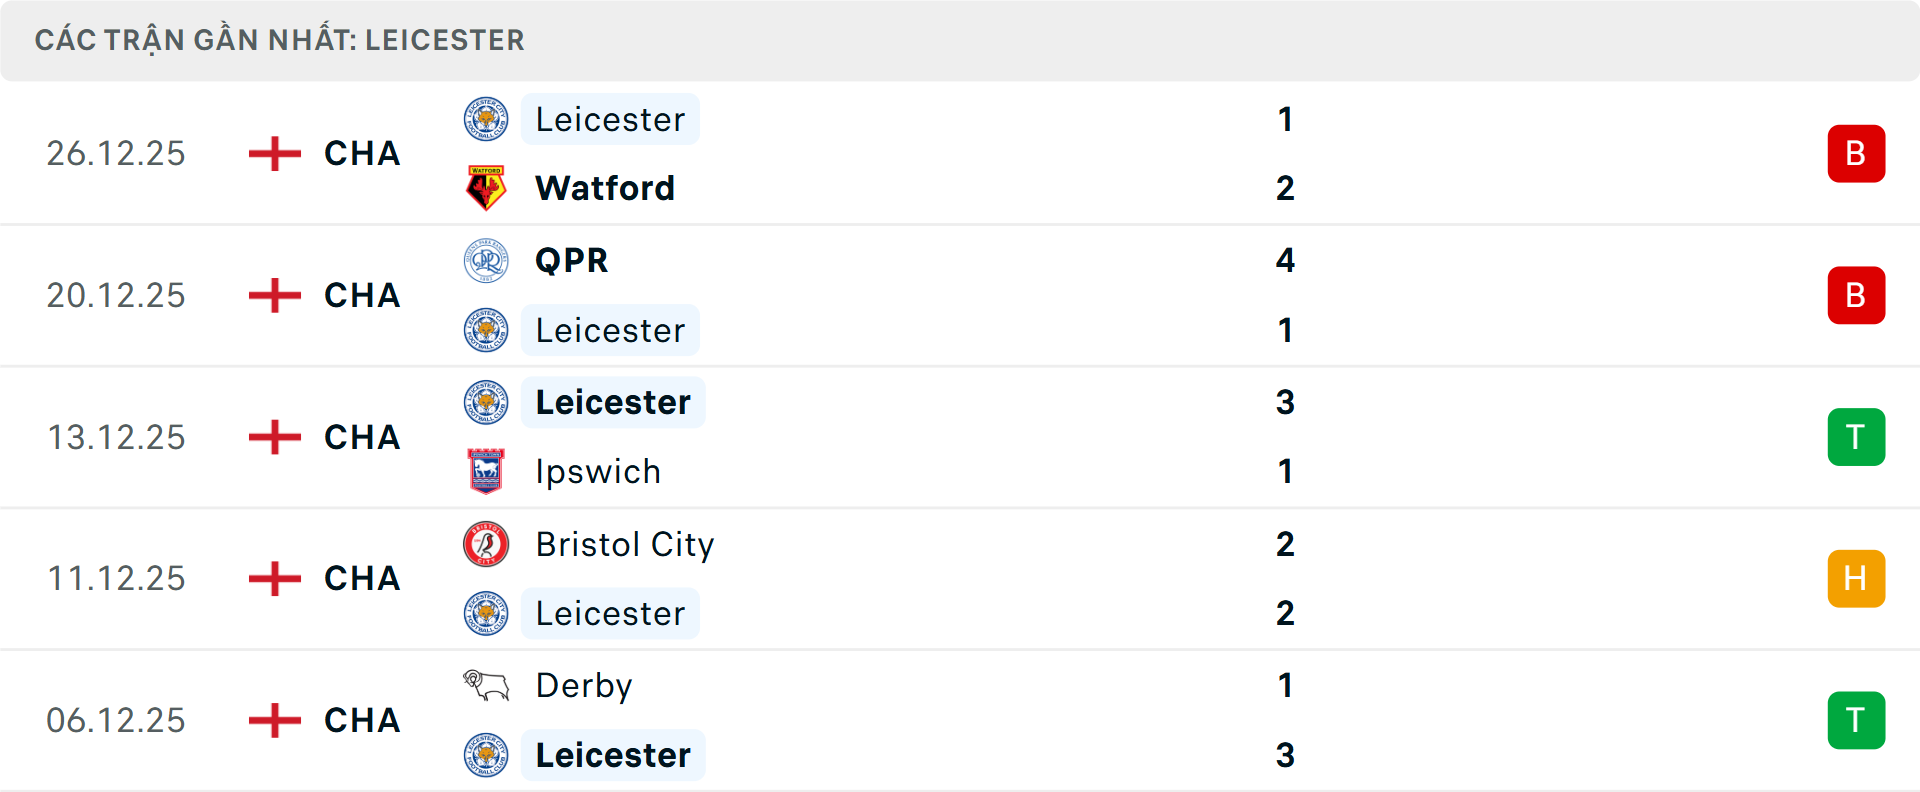The width and height of the screenshot is (1920, 792).
Task: Toggle the red B badge for the Watford match
Action: 1856,153
